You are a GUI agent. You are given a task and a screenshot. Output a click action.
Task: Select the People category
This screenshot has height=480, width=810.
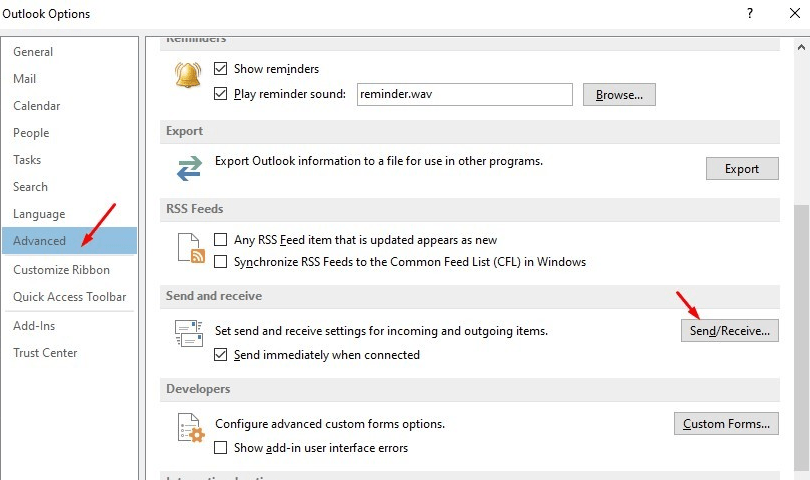coord(69,133)
